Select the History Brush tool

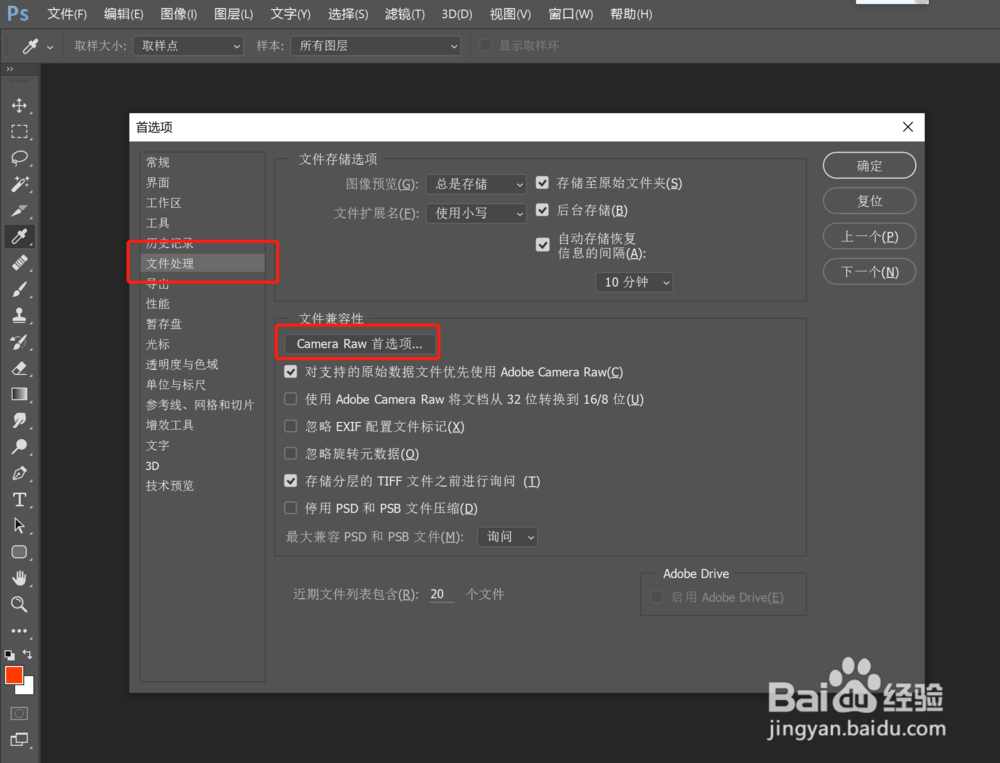coord(19,342)
